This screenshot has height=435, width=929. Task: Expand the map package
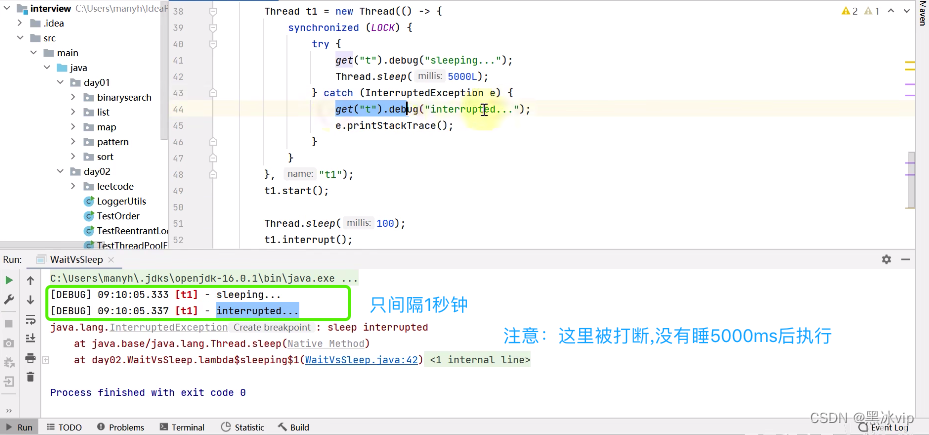point(73,127)
